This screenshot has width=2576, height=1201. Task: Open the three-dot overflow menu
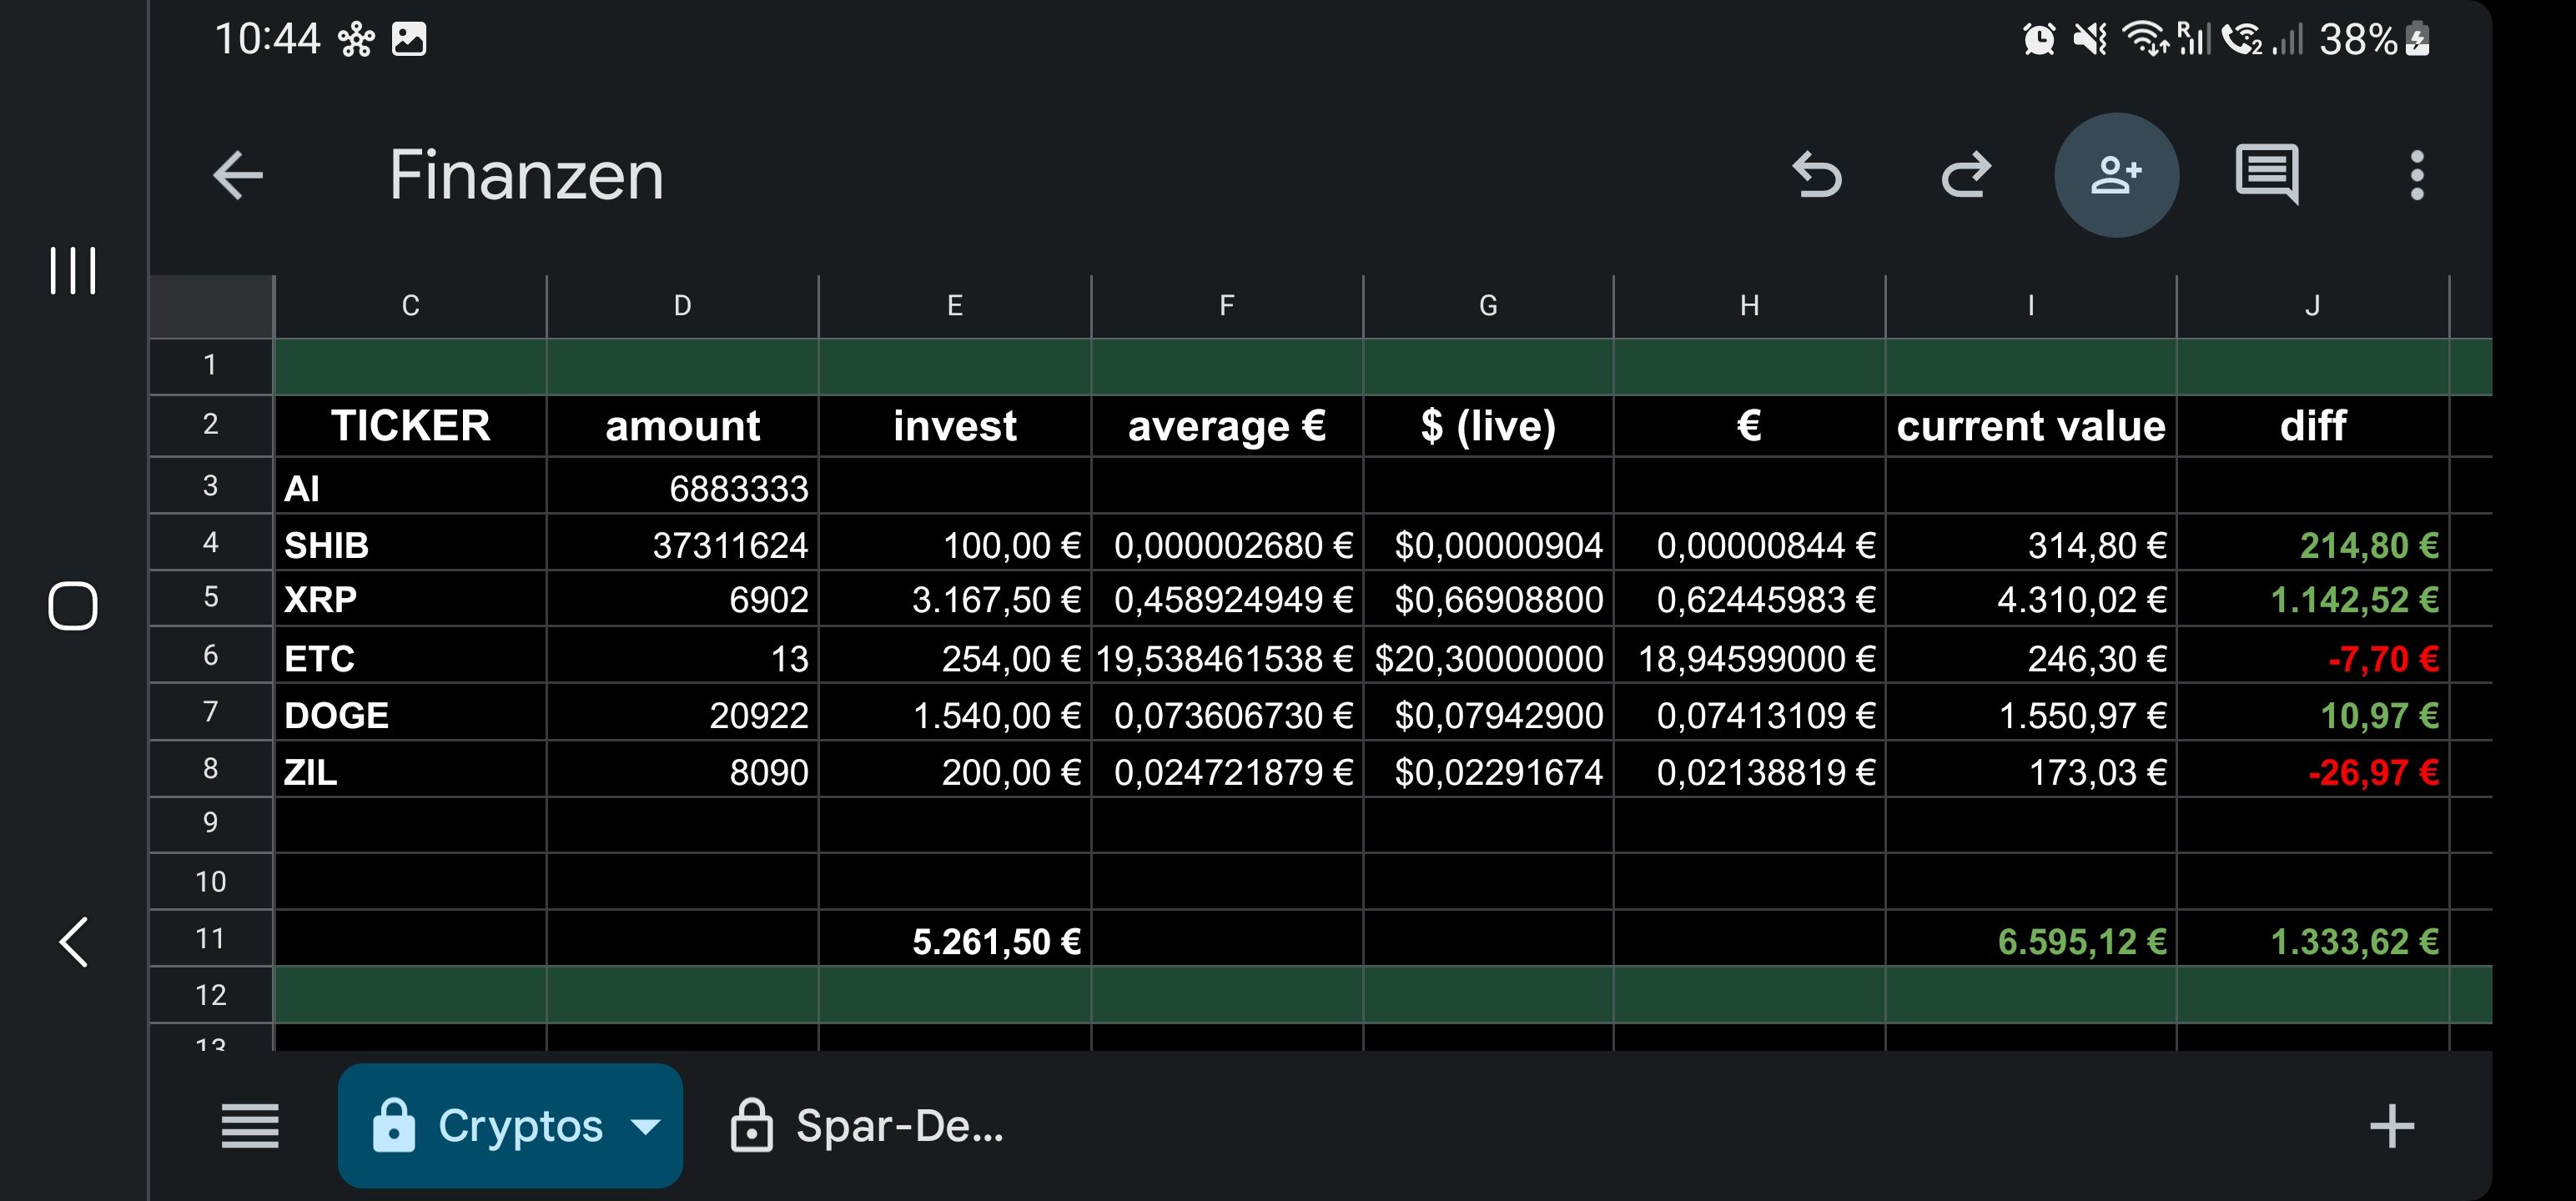coord(2417,175)
